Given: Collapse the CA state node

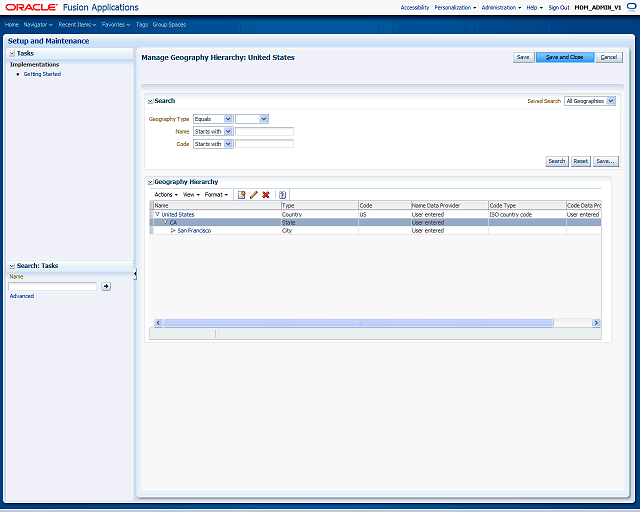Looking at the screenshot, I should (x=165, y=222).
